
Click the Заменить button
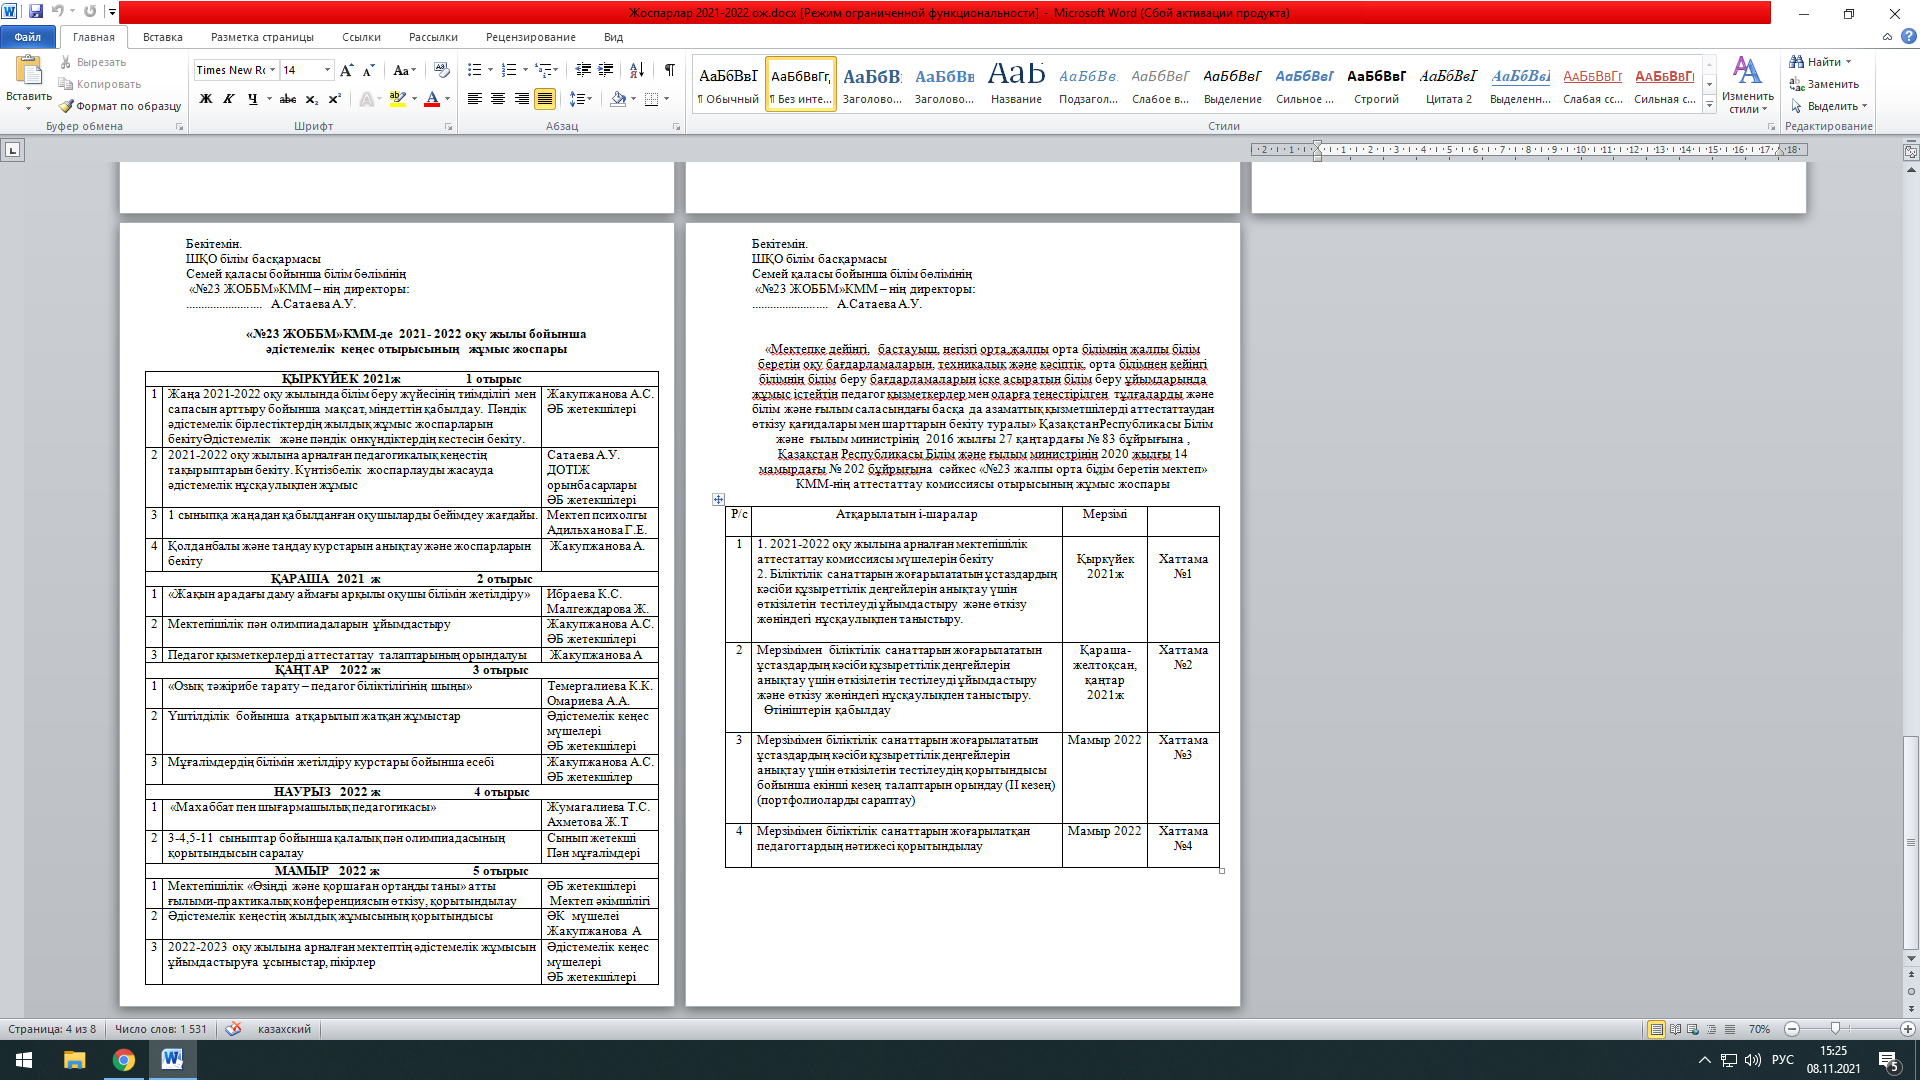1825,84
